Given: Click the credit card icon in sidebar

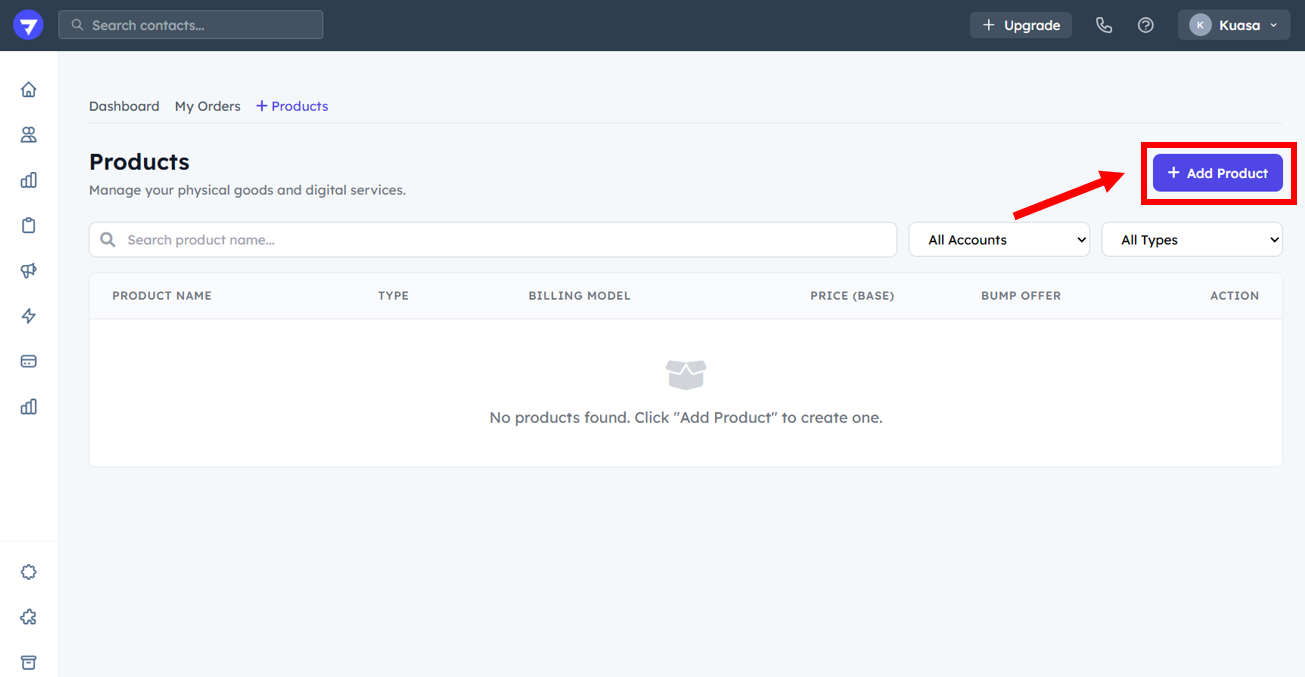Looking at the screenshot, I should (29, 361).
